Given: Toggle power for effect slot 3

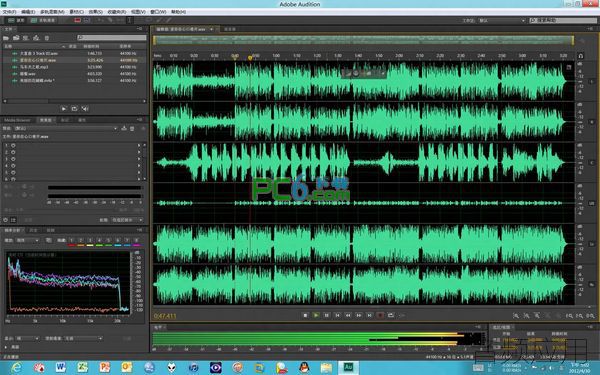Looking at the screenshot, I should tap(13, 159).
